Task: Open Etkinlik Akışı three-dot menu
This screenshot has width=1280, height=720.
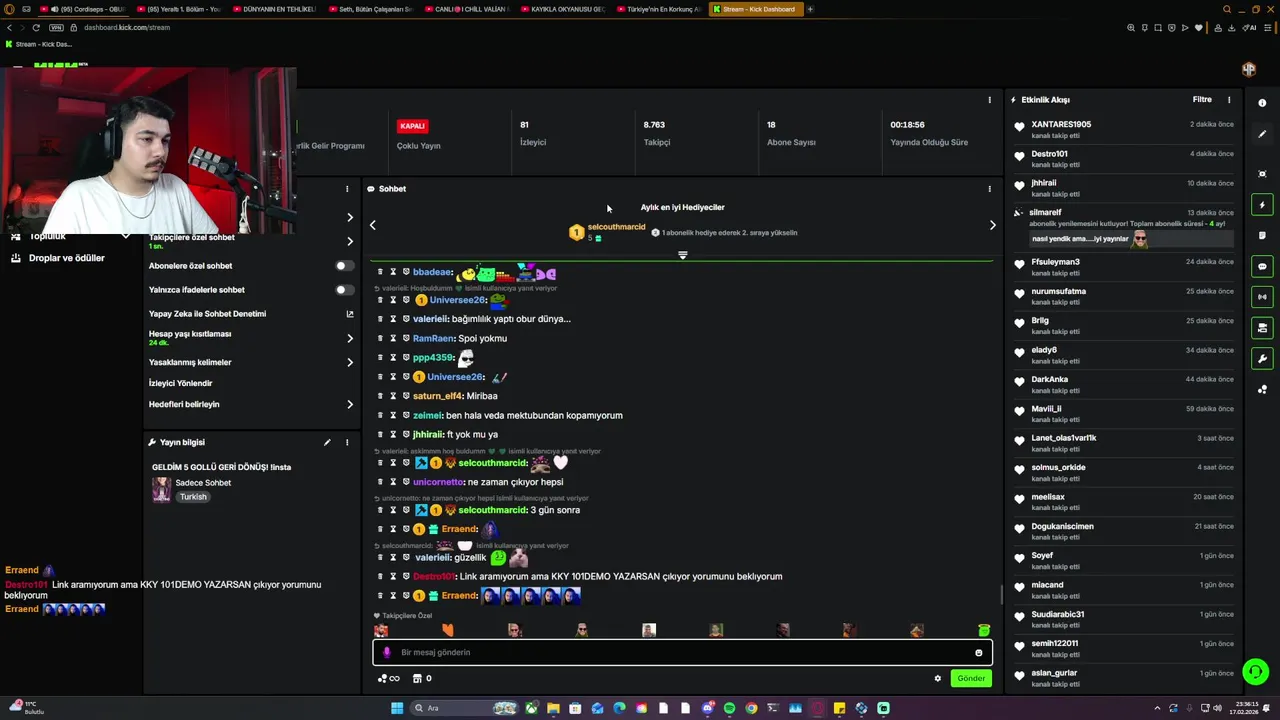Action: coord(1229,100)
